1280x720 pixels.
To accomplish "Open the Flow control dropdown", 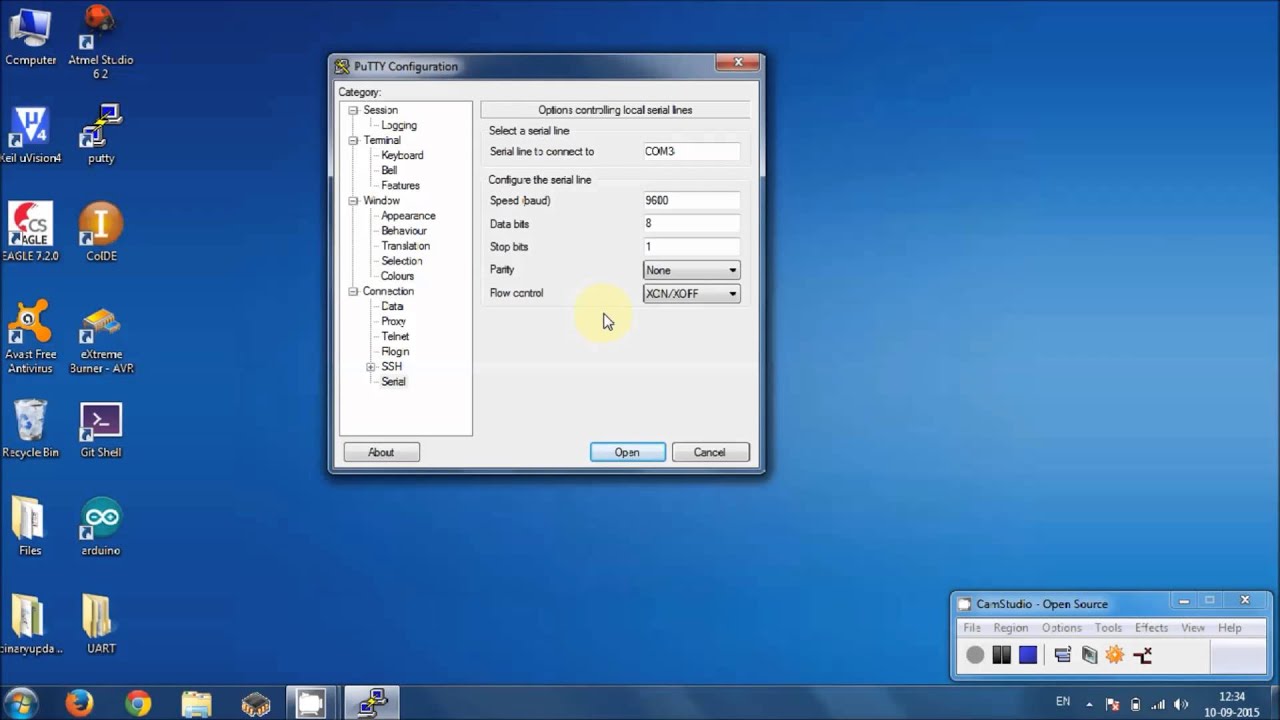I will pyautogui.click(x=691, y=293).
